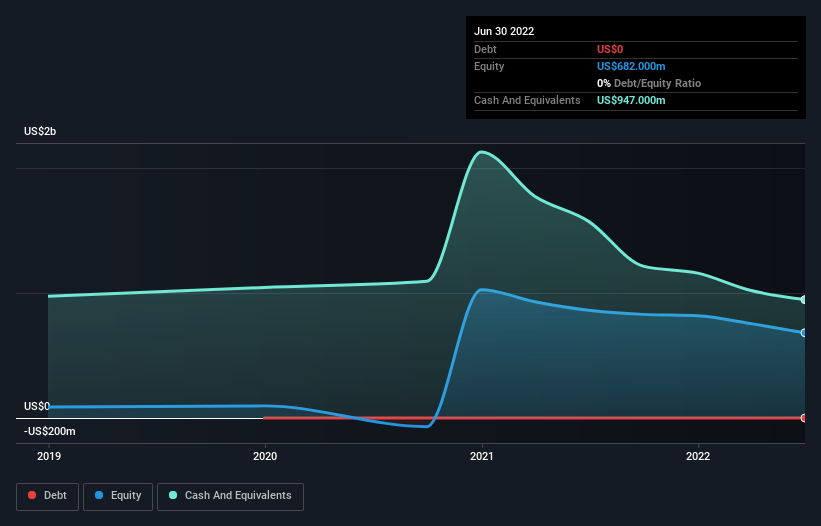Select the teal Cash endpoint marker

(x=803, y=299)
